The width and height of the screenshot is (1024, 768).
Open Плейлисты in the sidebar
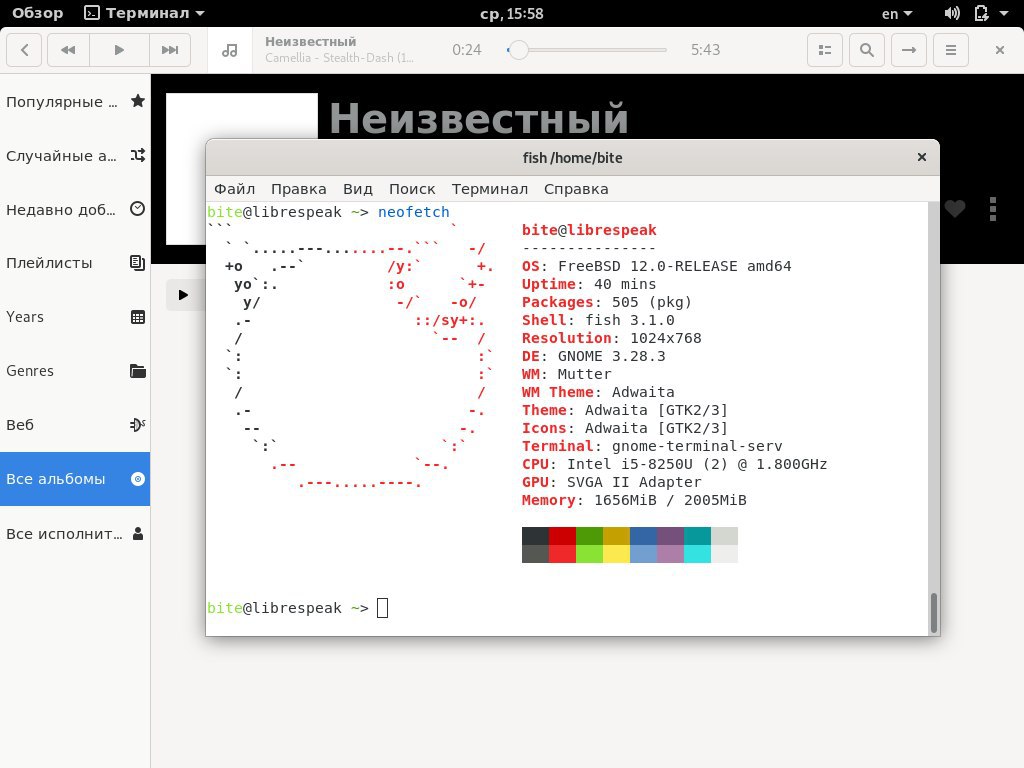(75, 263)
